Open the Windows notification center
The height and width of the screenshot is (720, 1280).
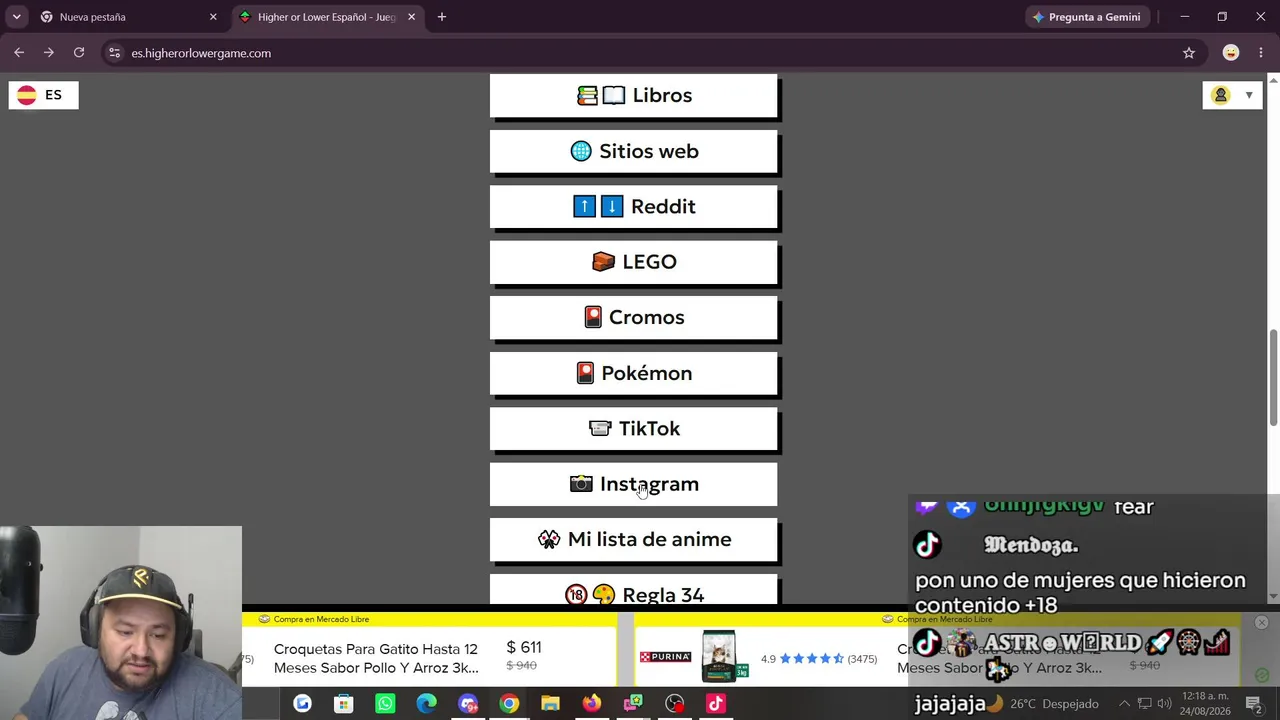(x=1254, y=704)
